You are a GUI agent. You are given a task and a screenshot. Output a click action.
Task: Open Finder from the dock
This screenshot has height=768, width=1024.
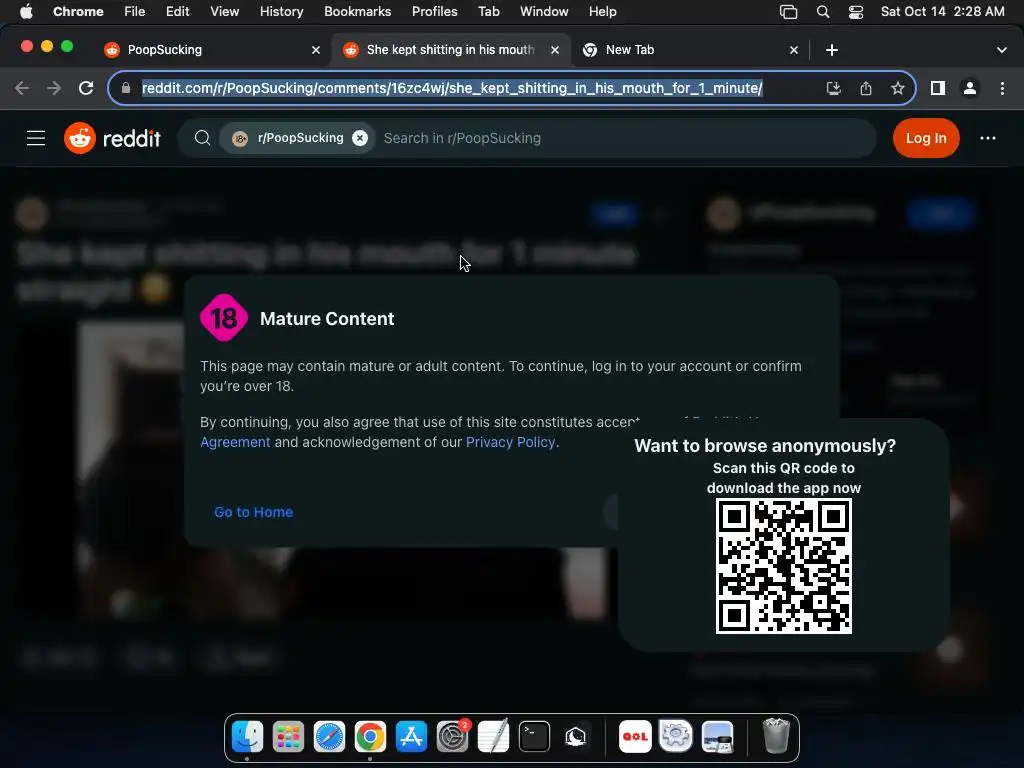point(248,737)
